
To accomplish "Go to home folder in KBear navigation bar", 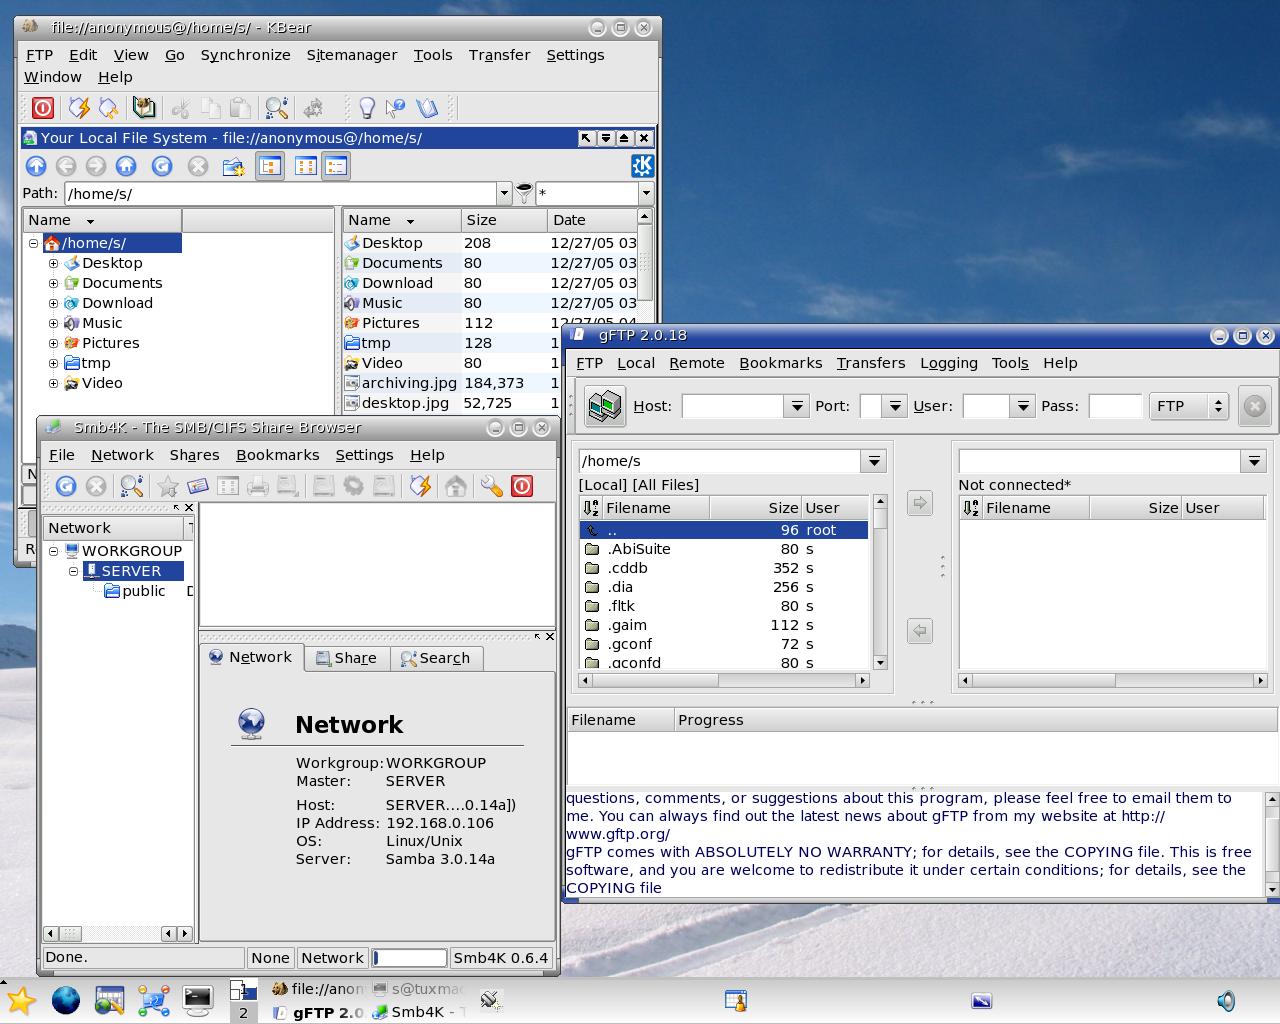I will pos(126,166).
